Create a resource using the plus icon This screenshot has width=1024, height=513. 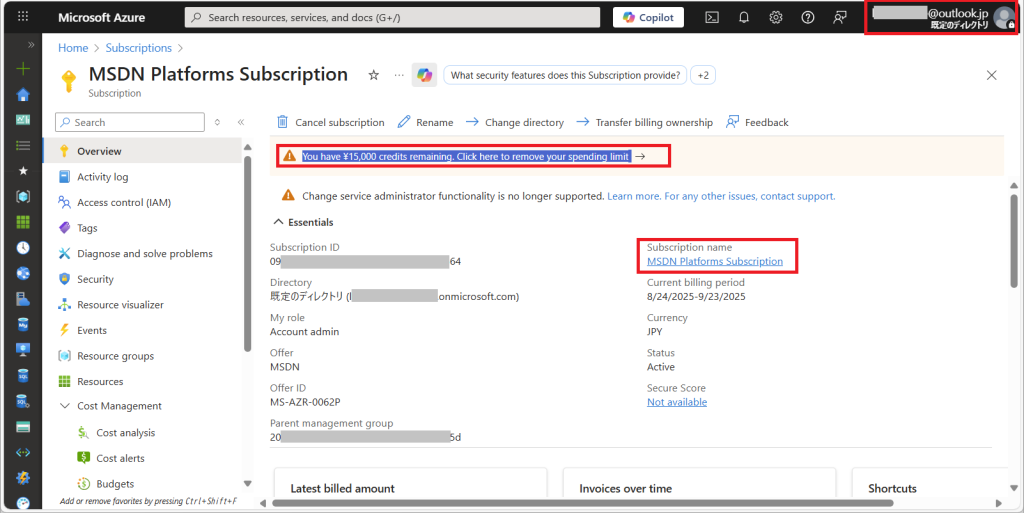click(23, 69)
